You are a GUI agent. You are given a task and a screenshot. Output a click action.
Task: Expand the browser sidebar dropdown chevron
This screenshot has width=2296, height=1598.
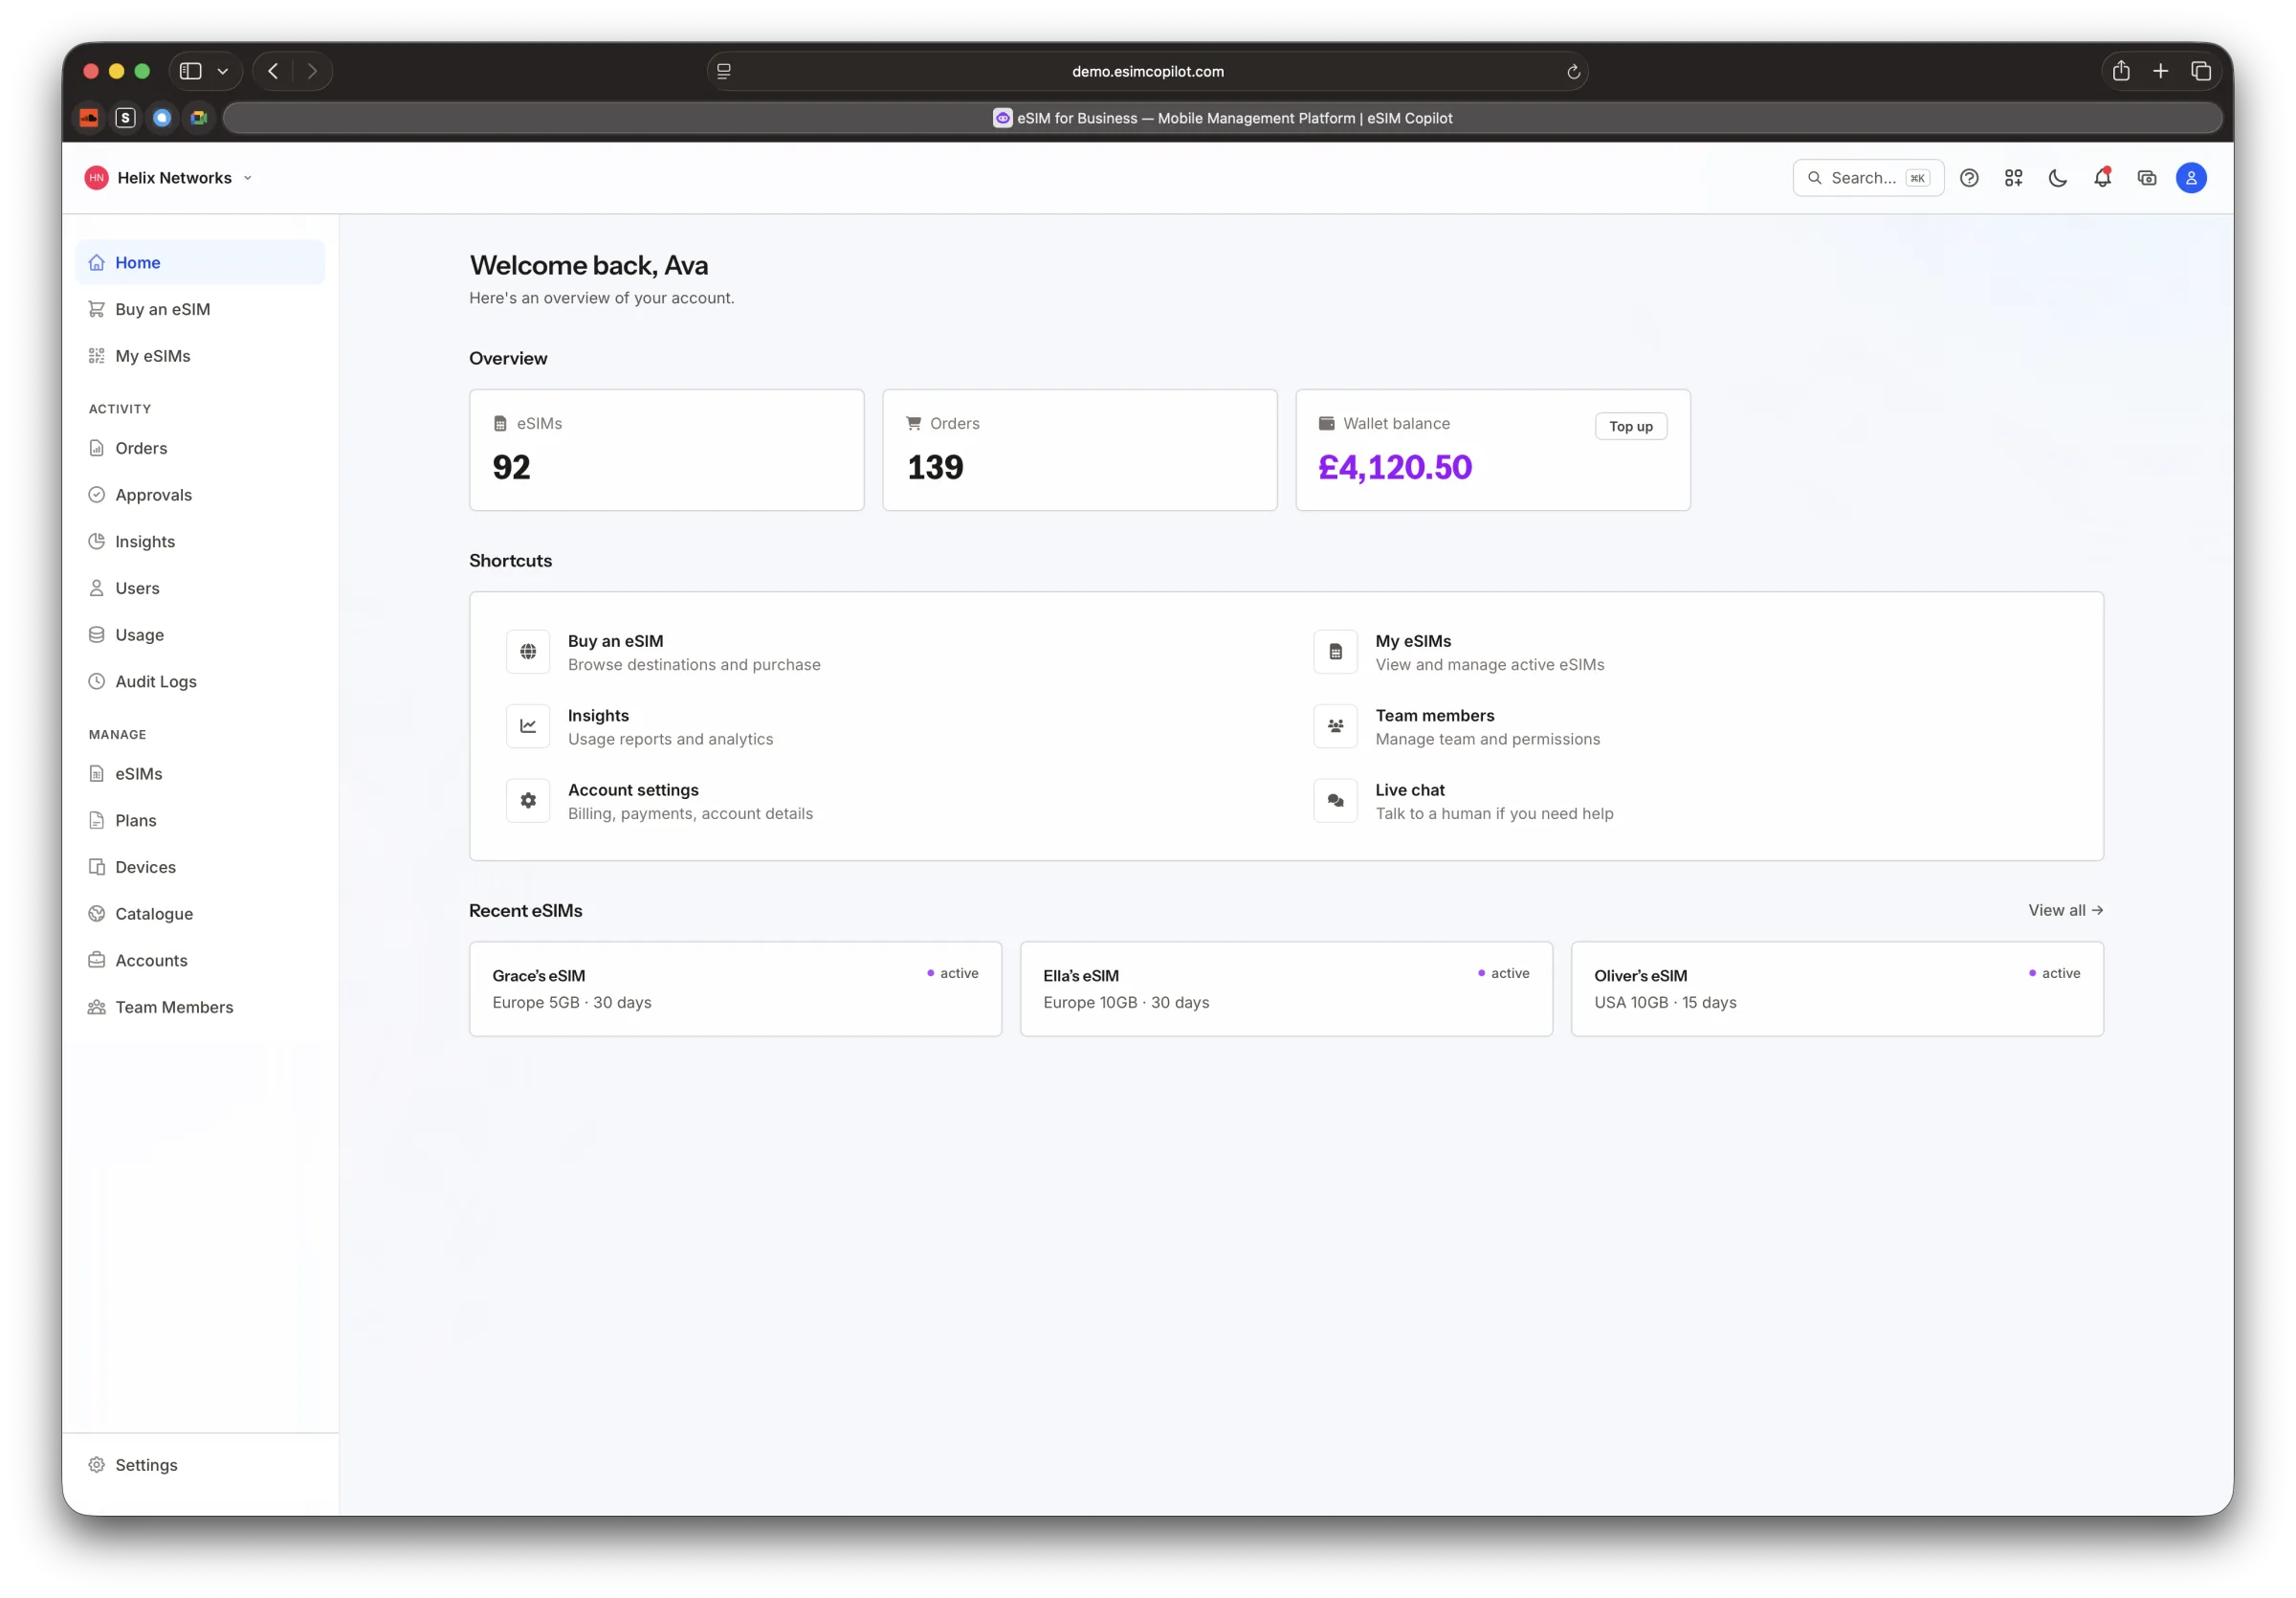pyautogui.click(x=223, y=71)
